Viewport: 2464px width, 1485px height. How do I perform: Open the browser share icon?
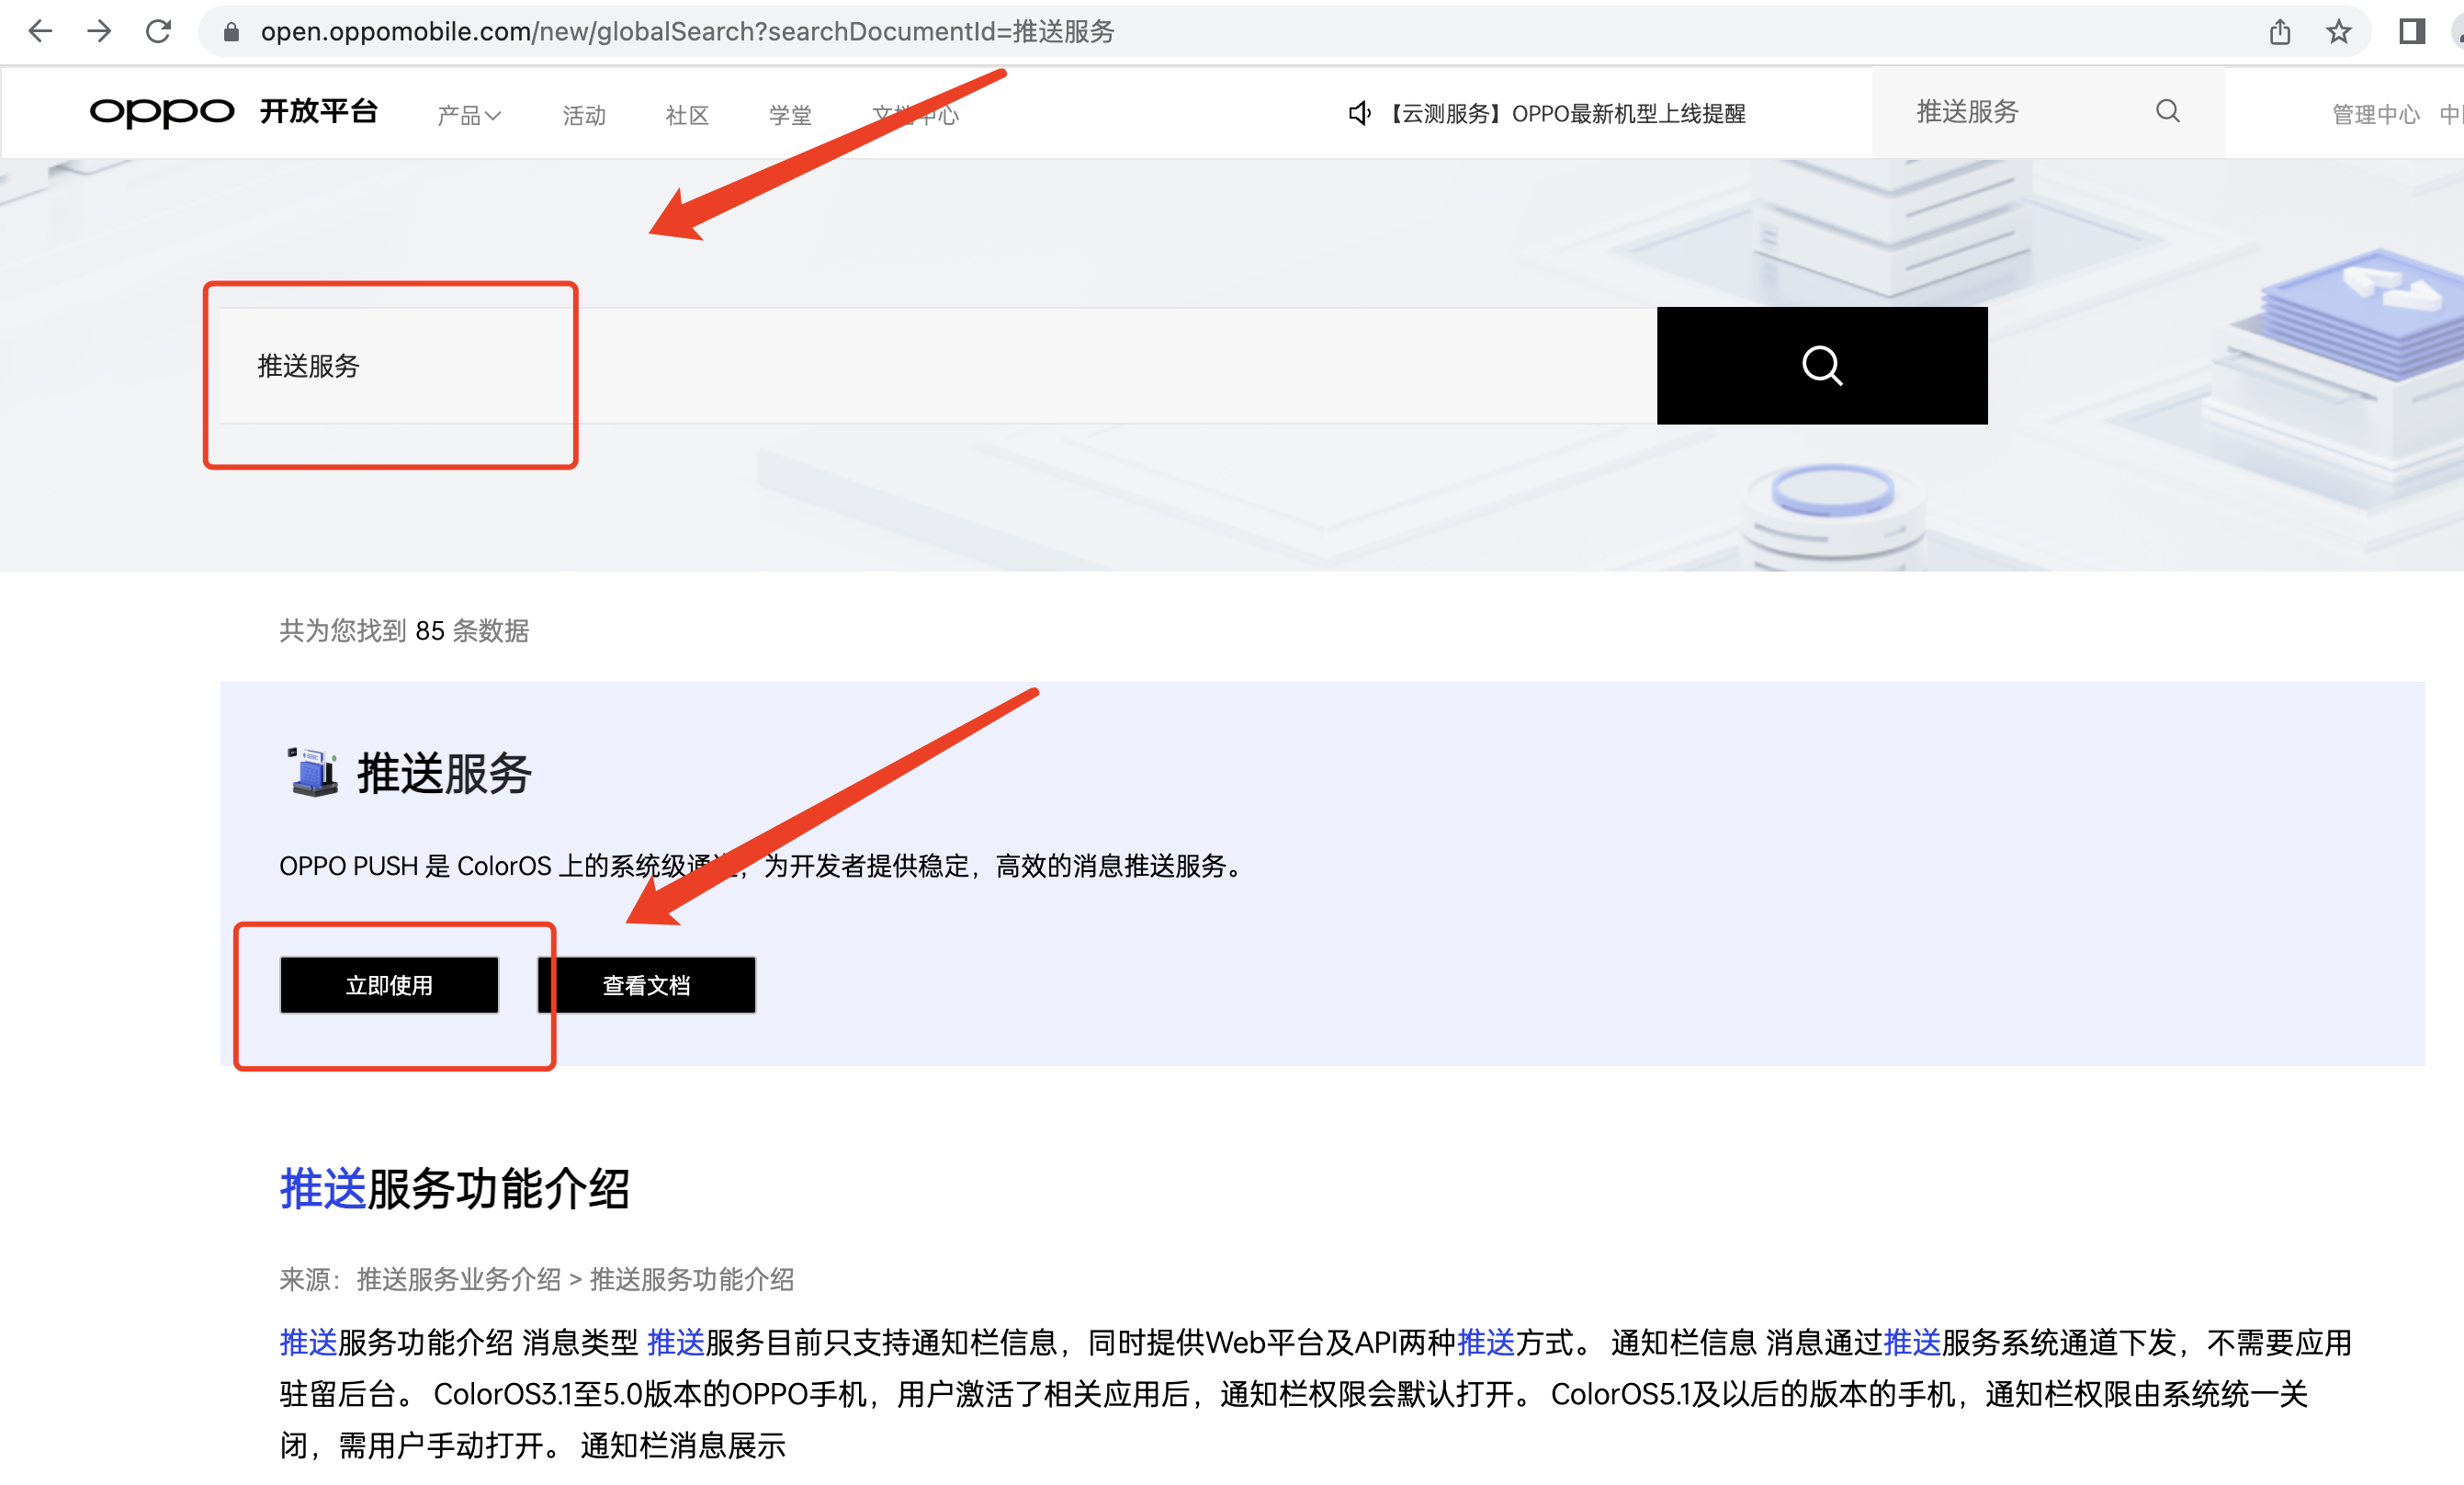click(2279, 32)
